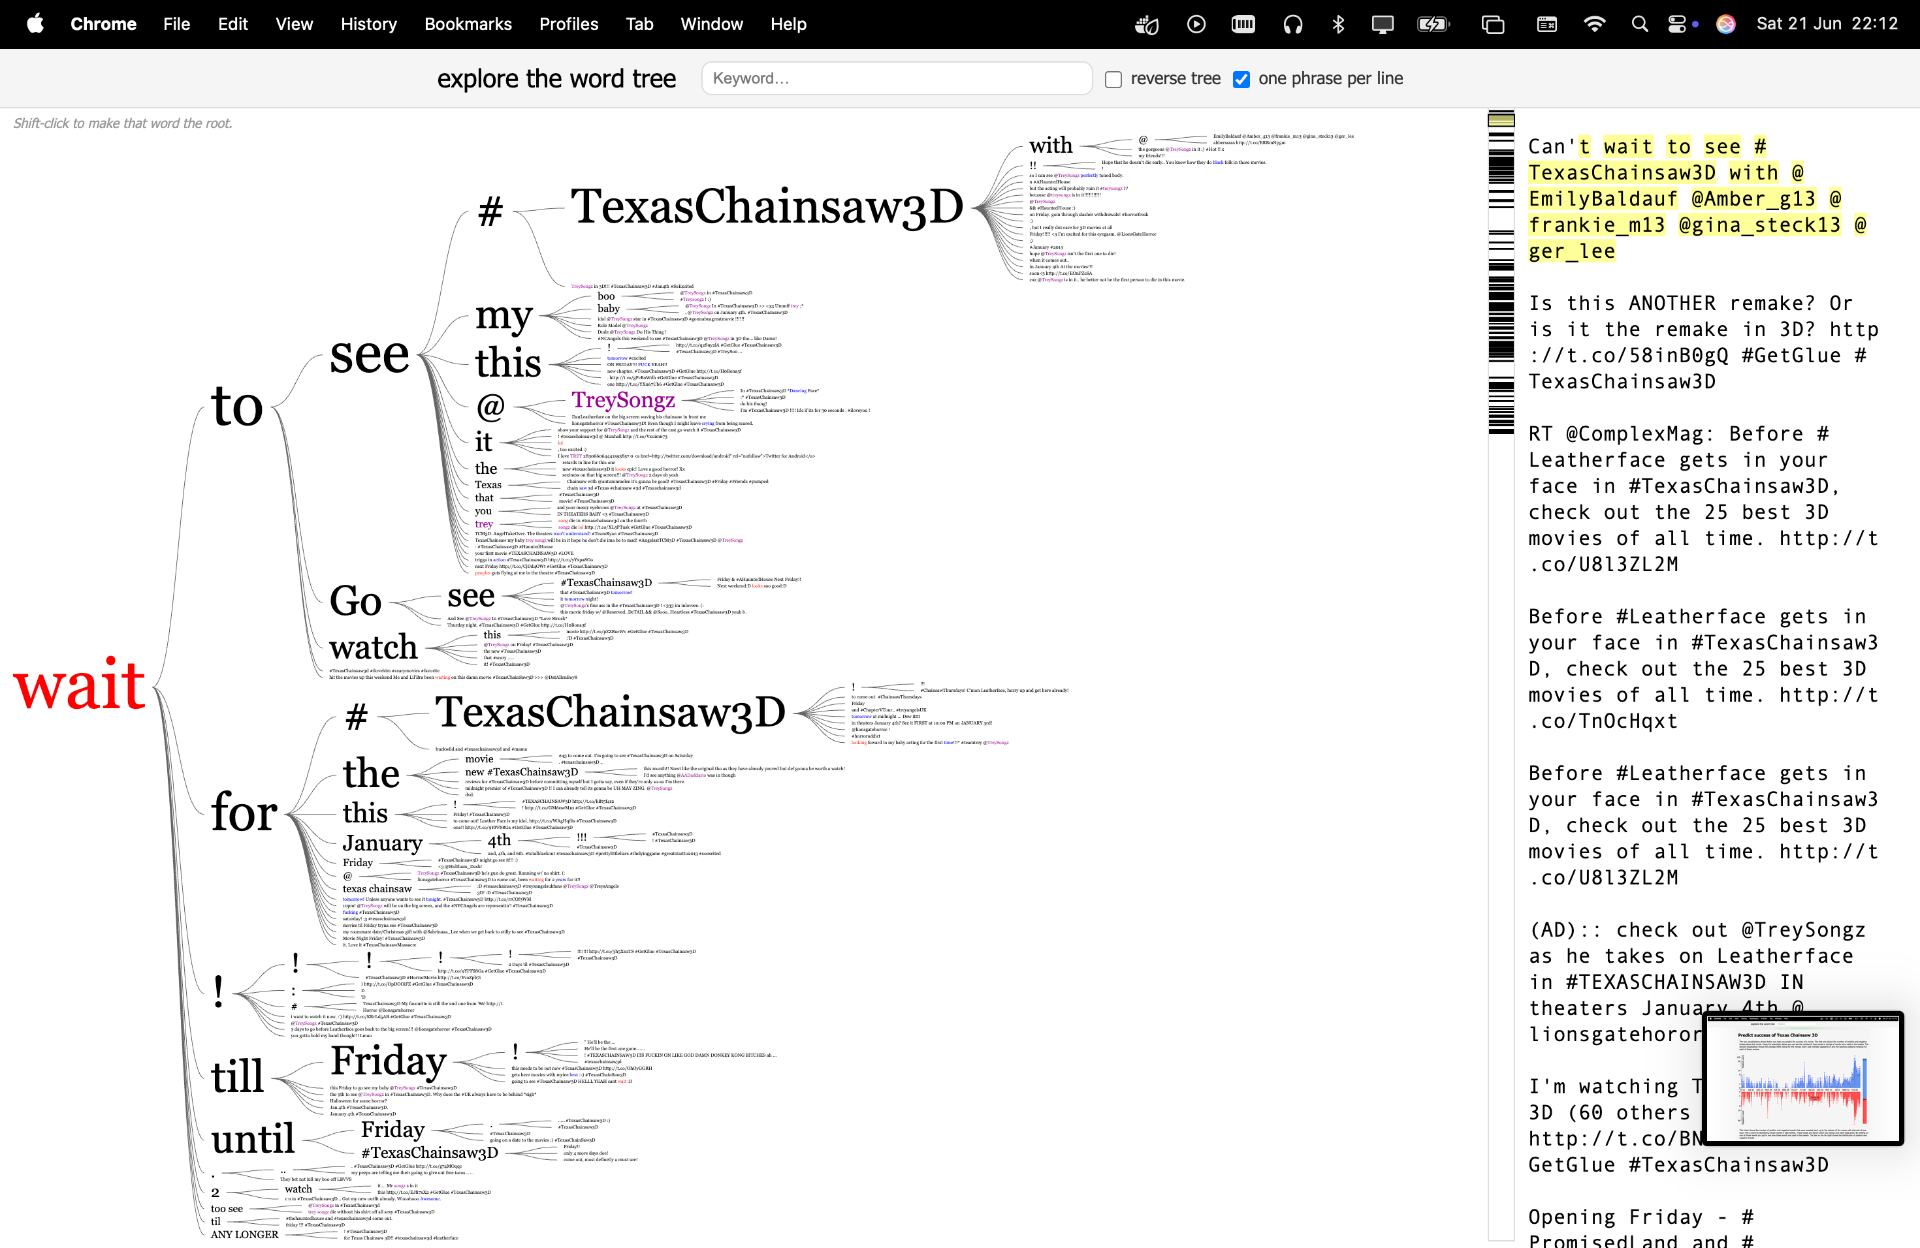The width and height of the screenshot is (1920, 1248).
Task: Enable the reverse tree checkbox
Action: 1113,79
